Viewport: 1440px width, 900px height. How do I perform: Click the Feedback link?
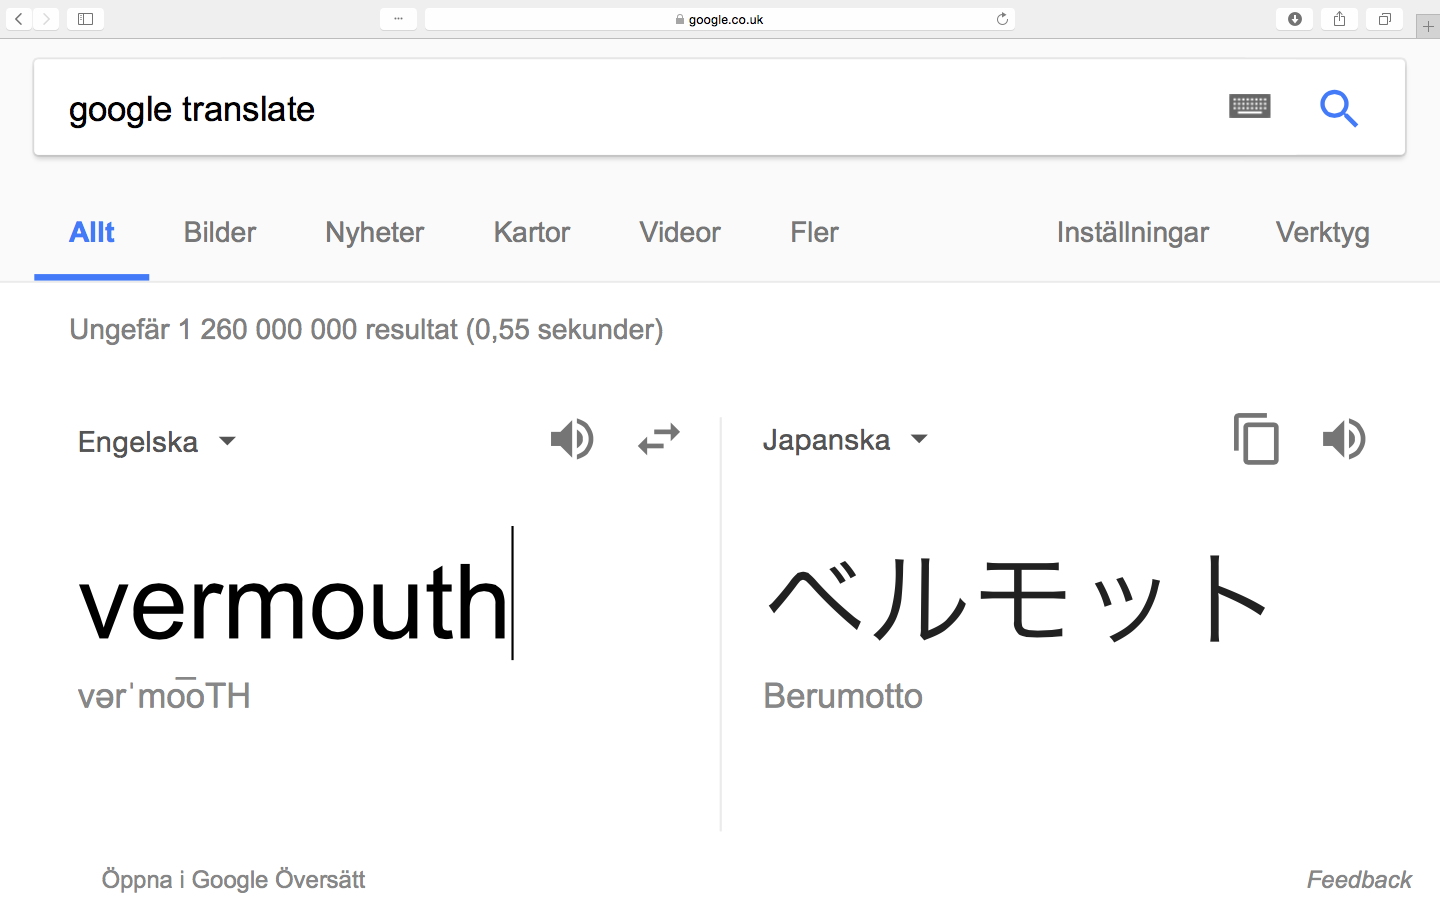(x=1359, y=880)
